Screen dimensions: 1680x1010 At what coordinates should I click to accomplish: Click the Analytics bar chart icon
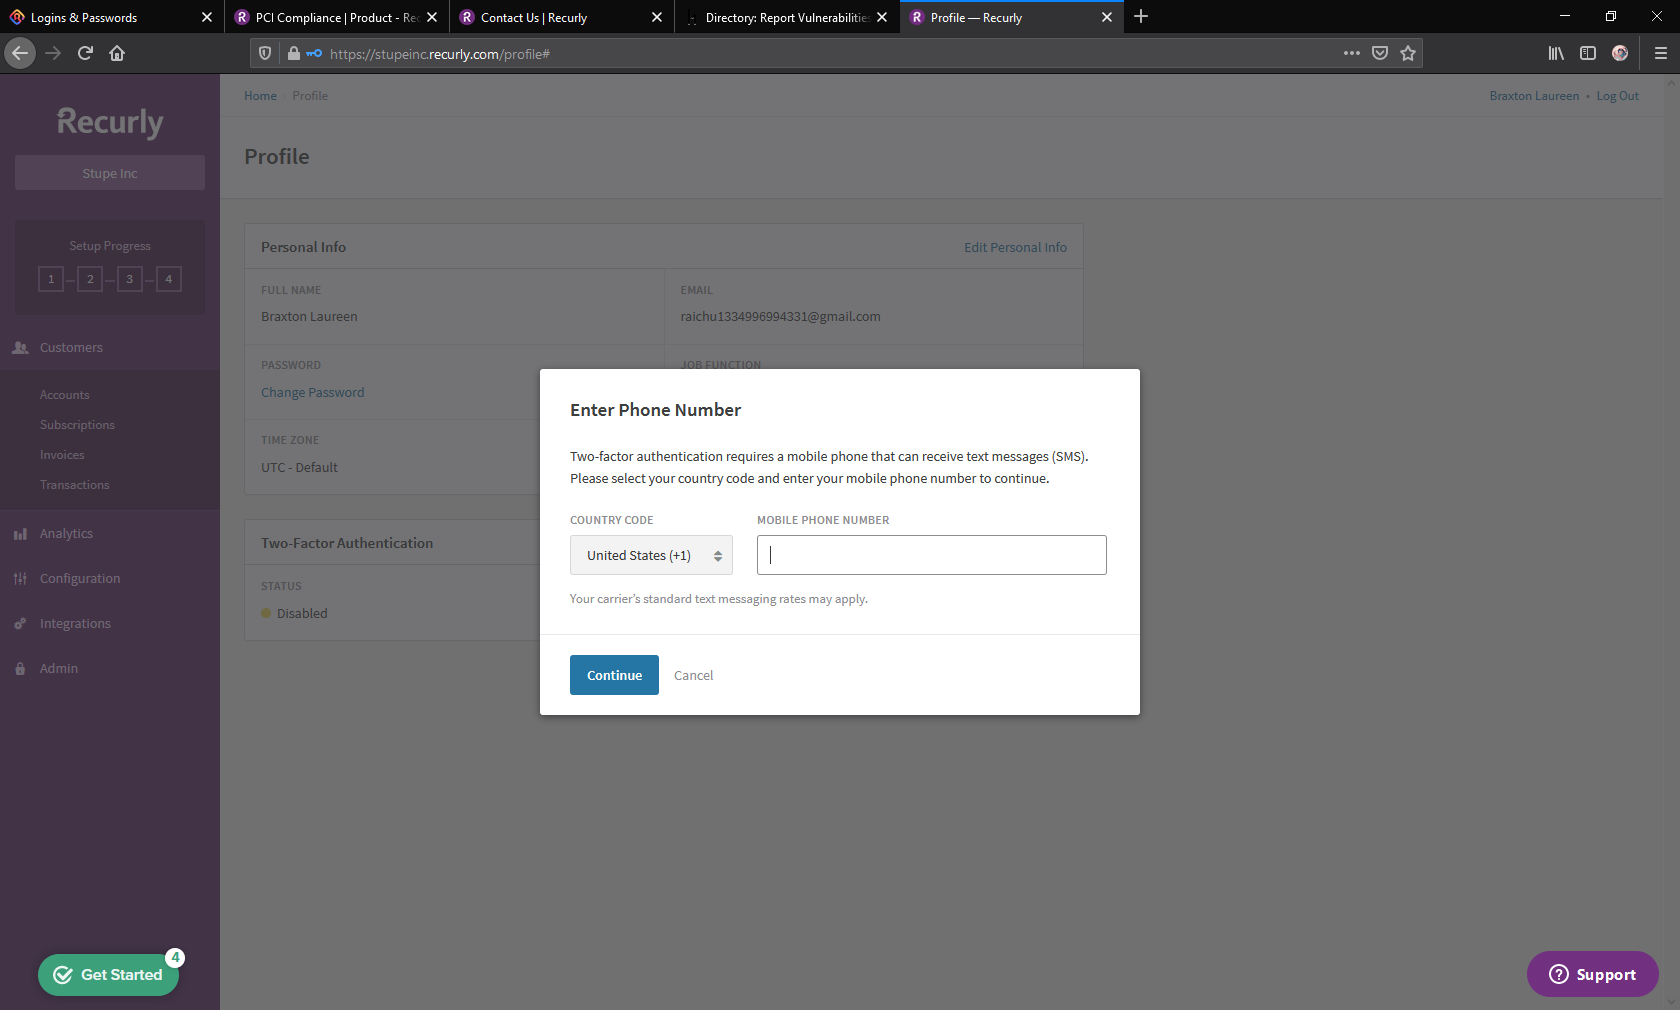[x=20, y=534]
